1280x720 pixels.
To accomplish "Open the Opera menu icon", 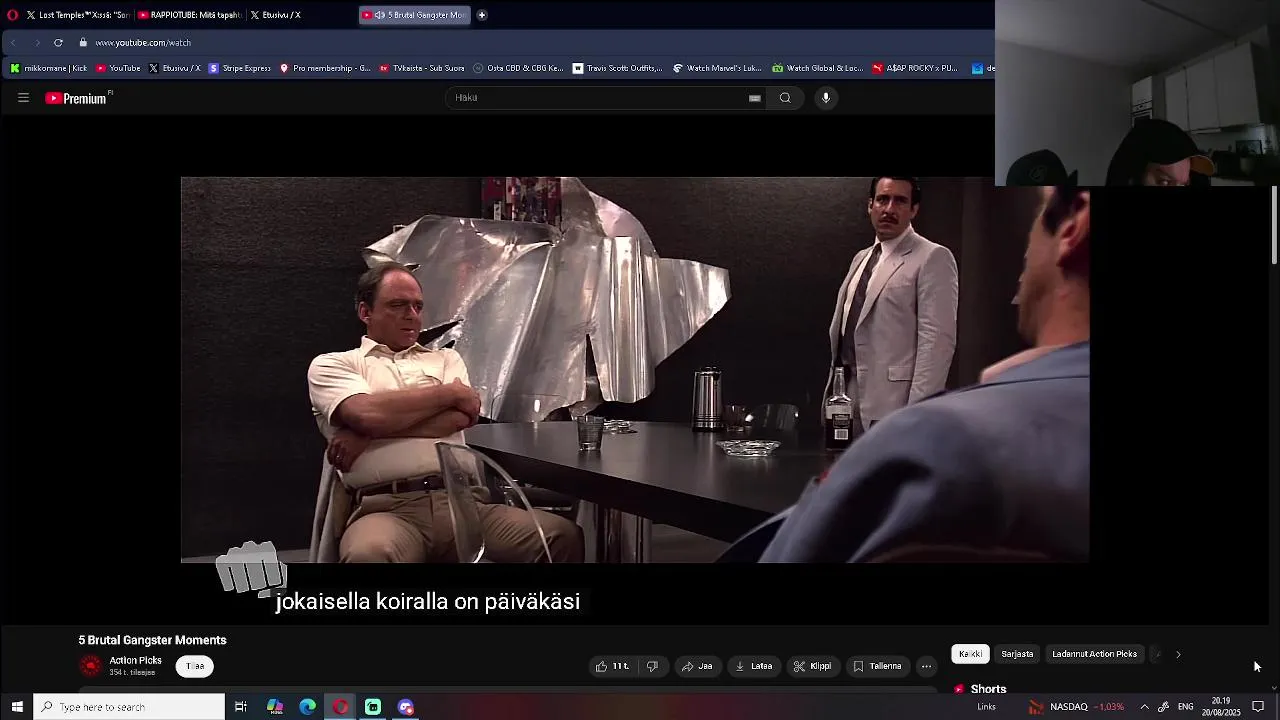I will (12, 15).
